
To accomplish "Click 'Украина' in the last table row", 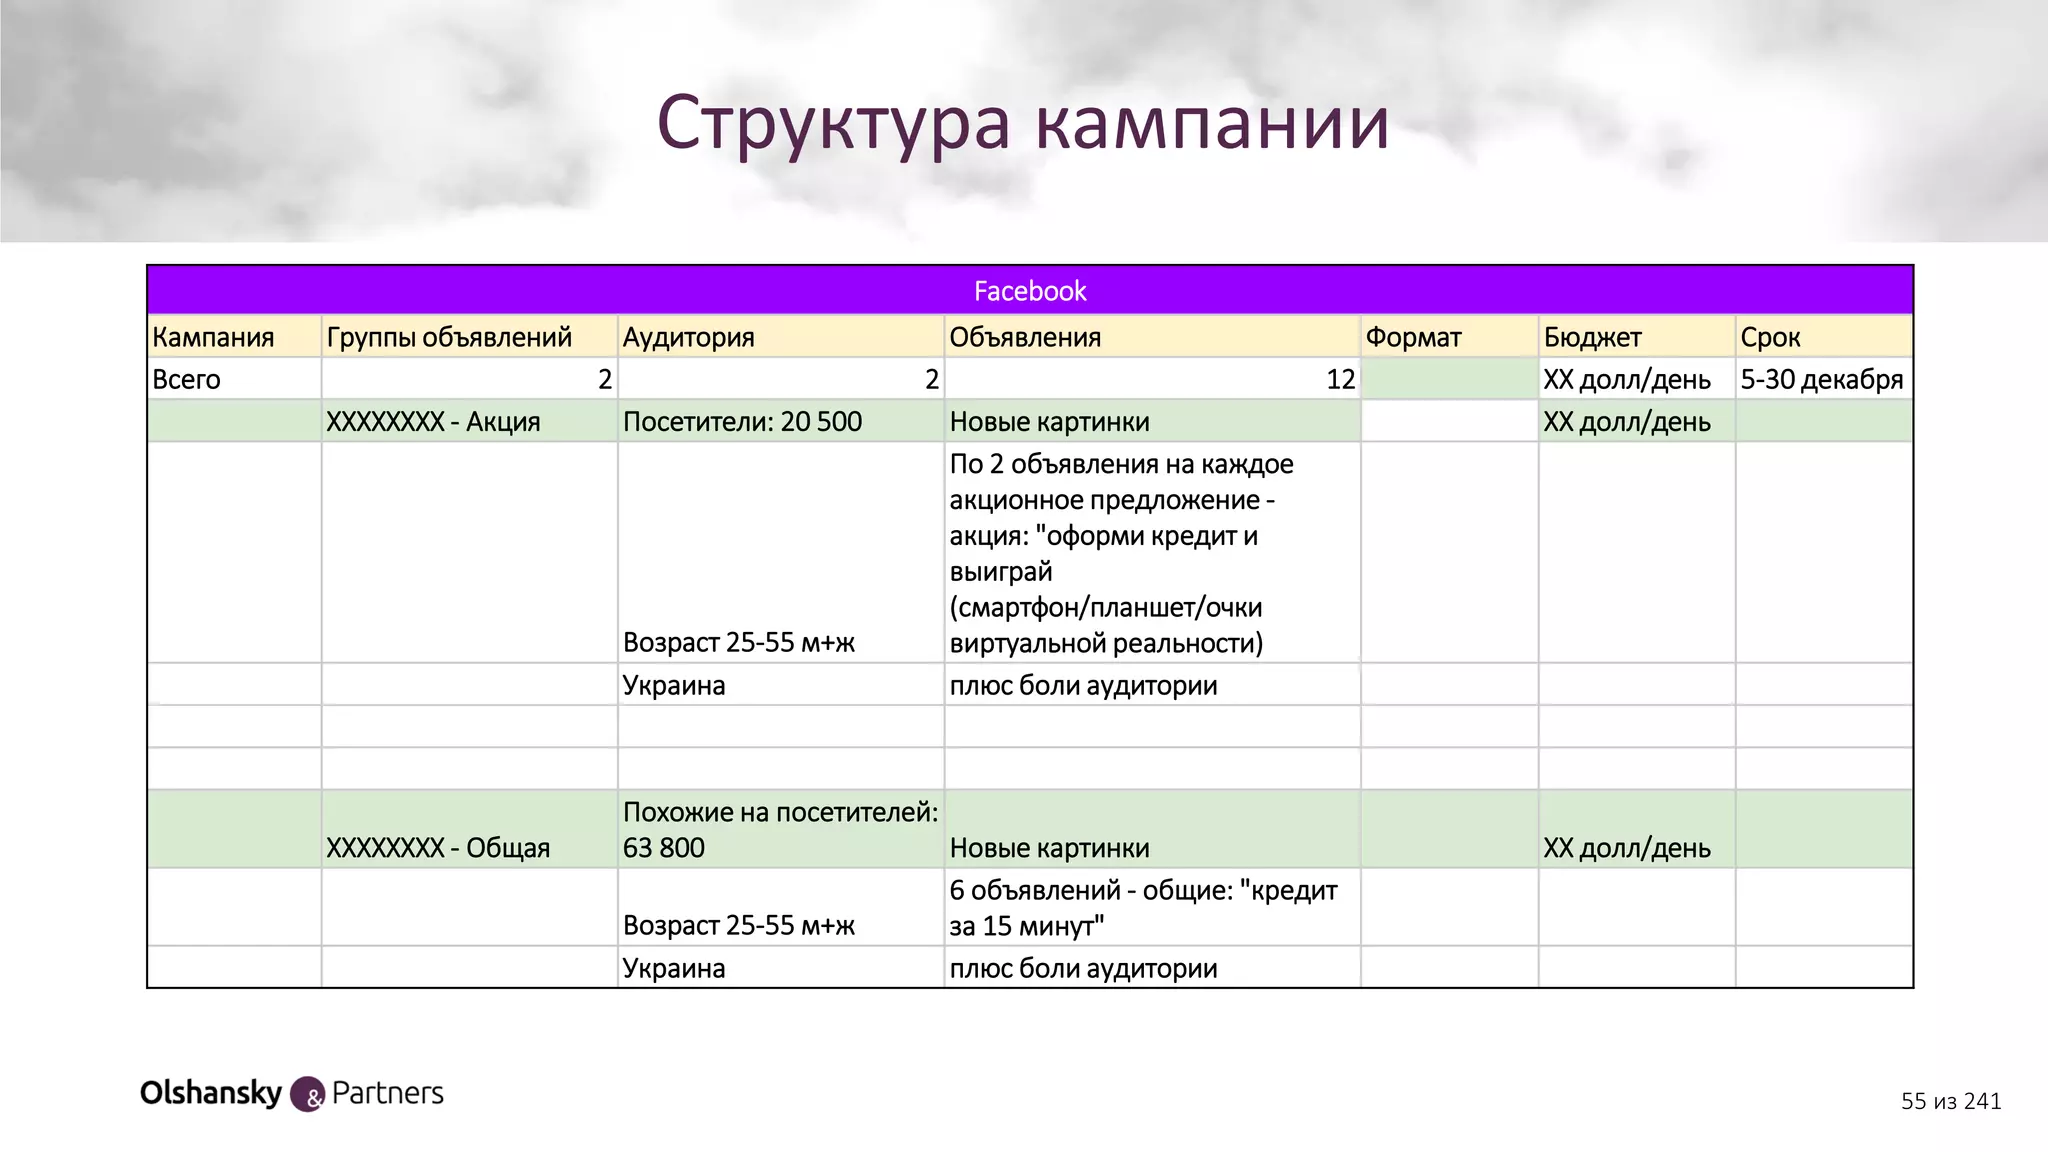I will [x=781, y=967].
